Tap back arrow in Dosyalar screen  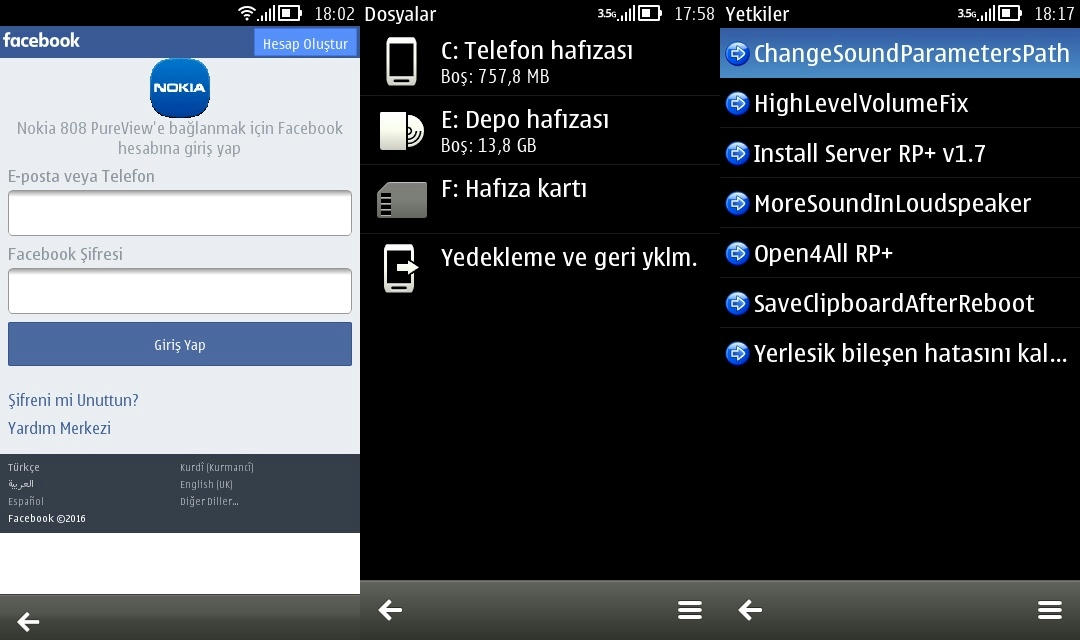point(390,610)
